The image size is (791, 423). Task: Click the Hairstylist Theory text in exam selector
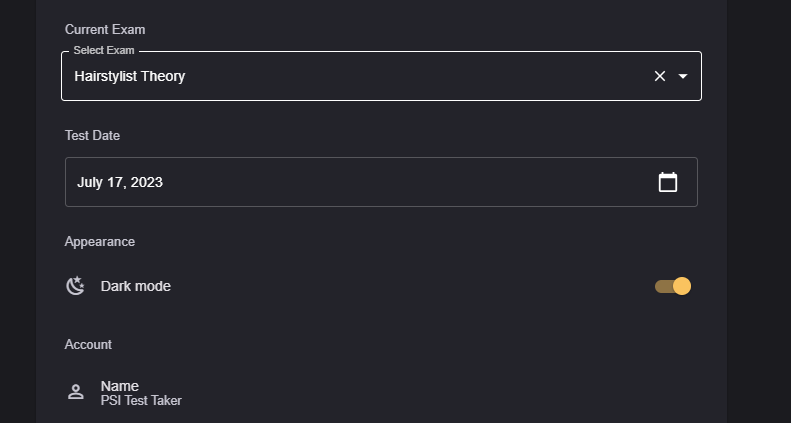click(129, 76)
